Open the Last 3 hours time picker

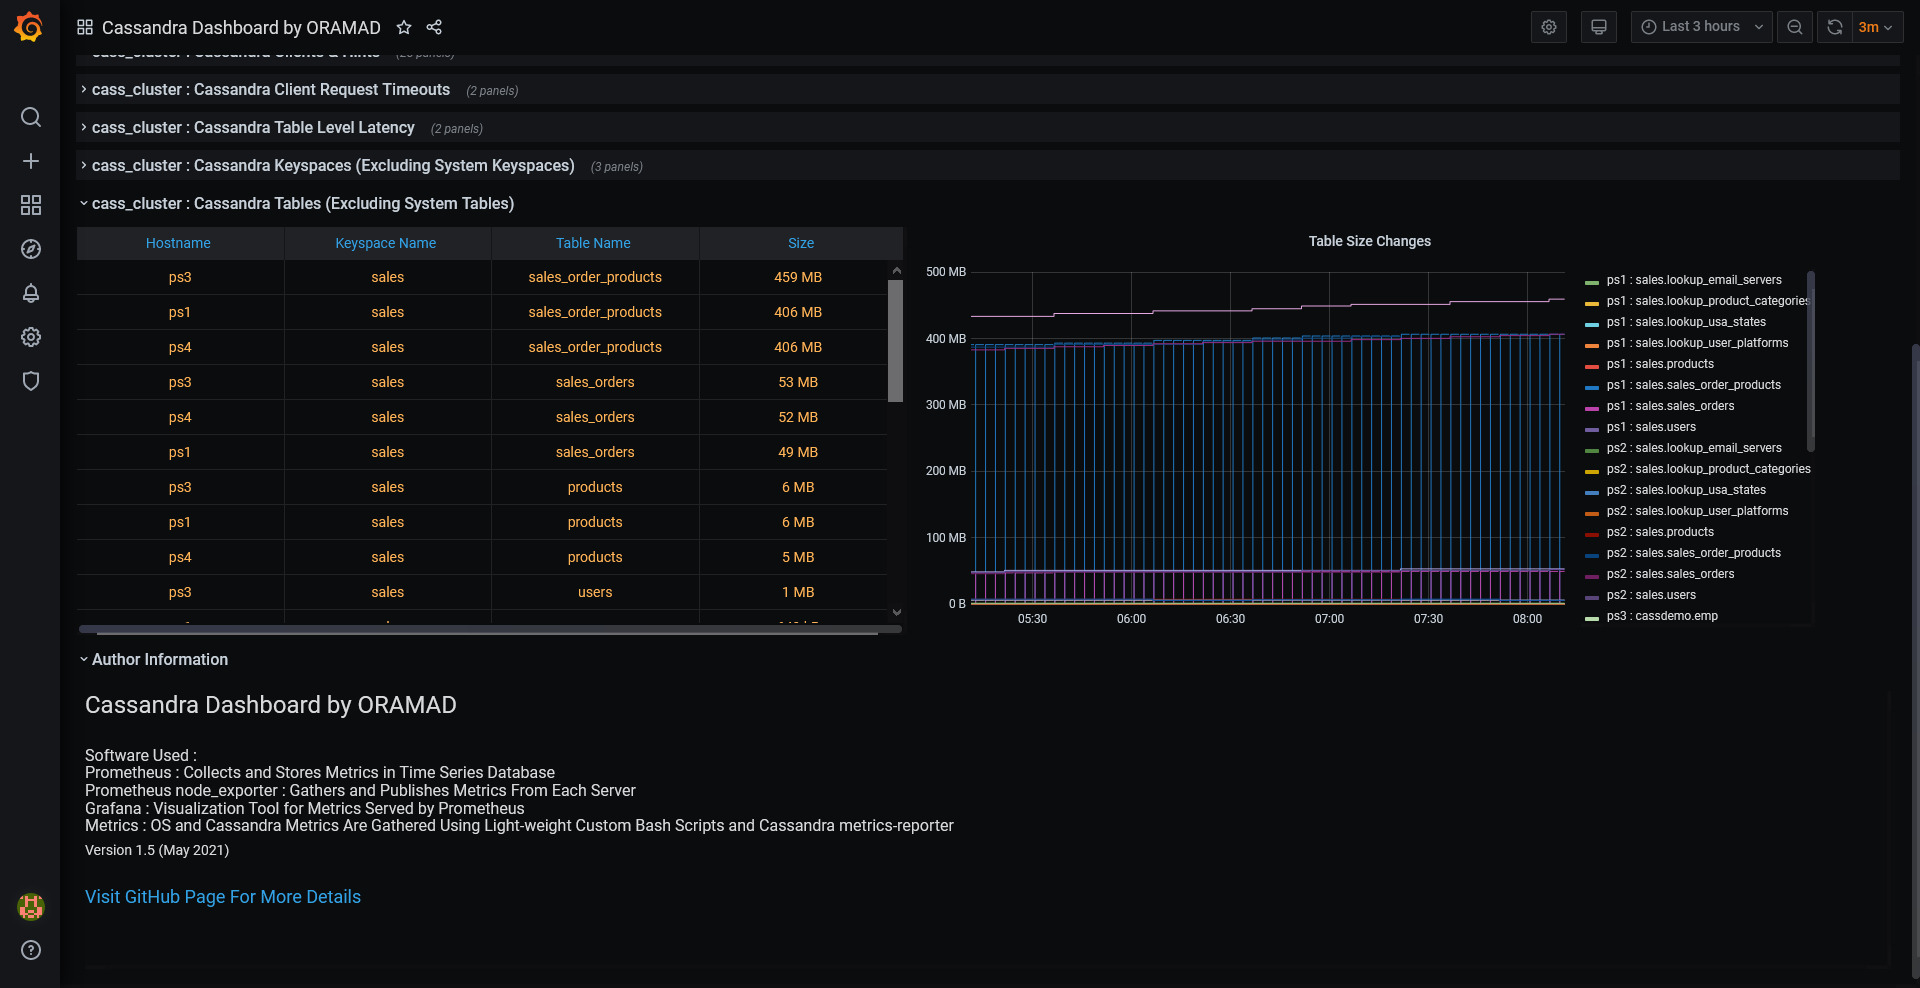[1701, 27]
